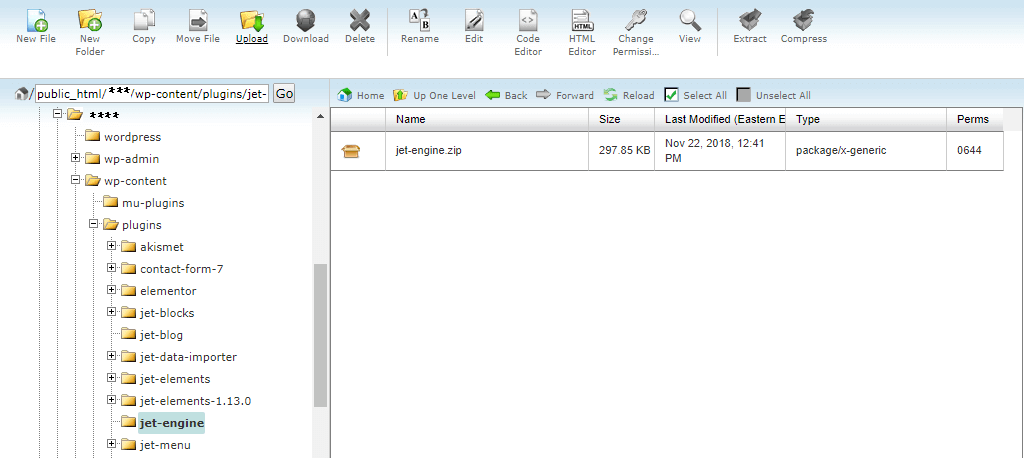1024x458 pixels.
Task: Open the Edit pencil tool
Action: click(x=474, y=20)
